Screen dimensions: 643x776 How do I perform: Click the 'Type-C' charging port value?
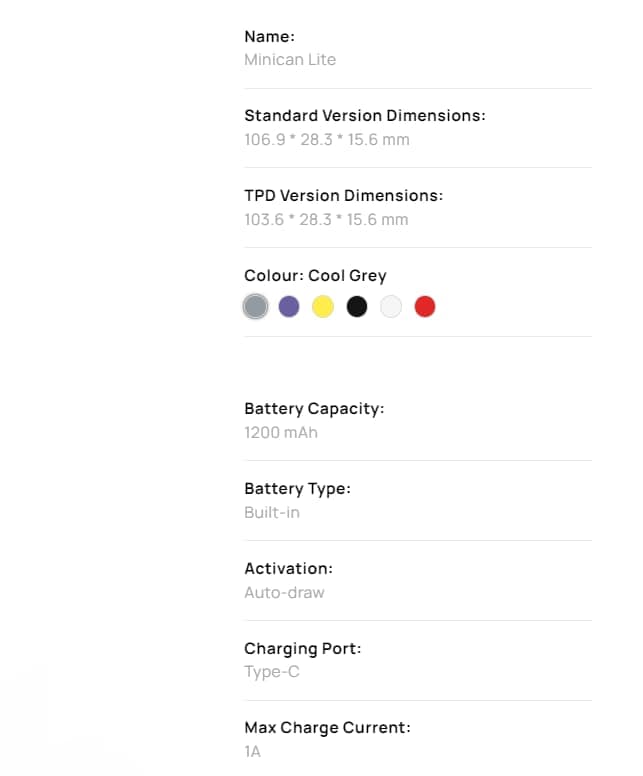[272, 672]
